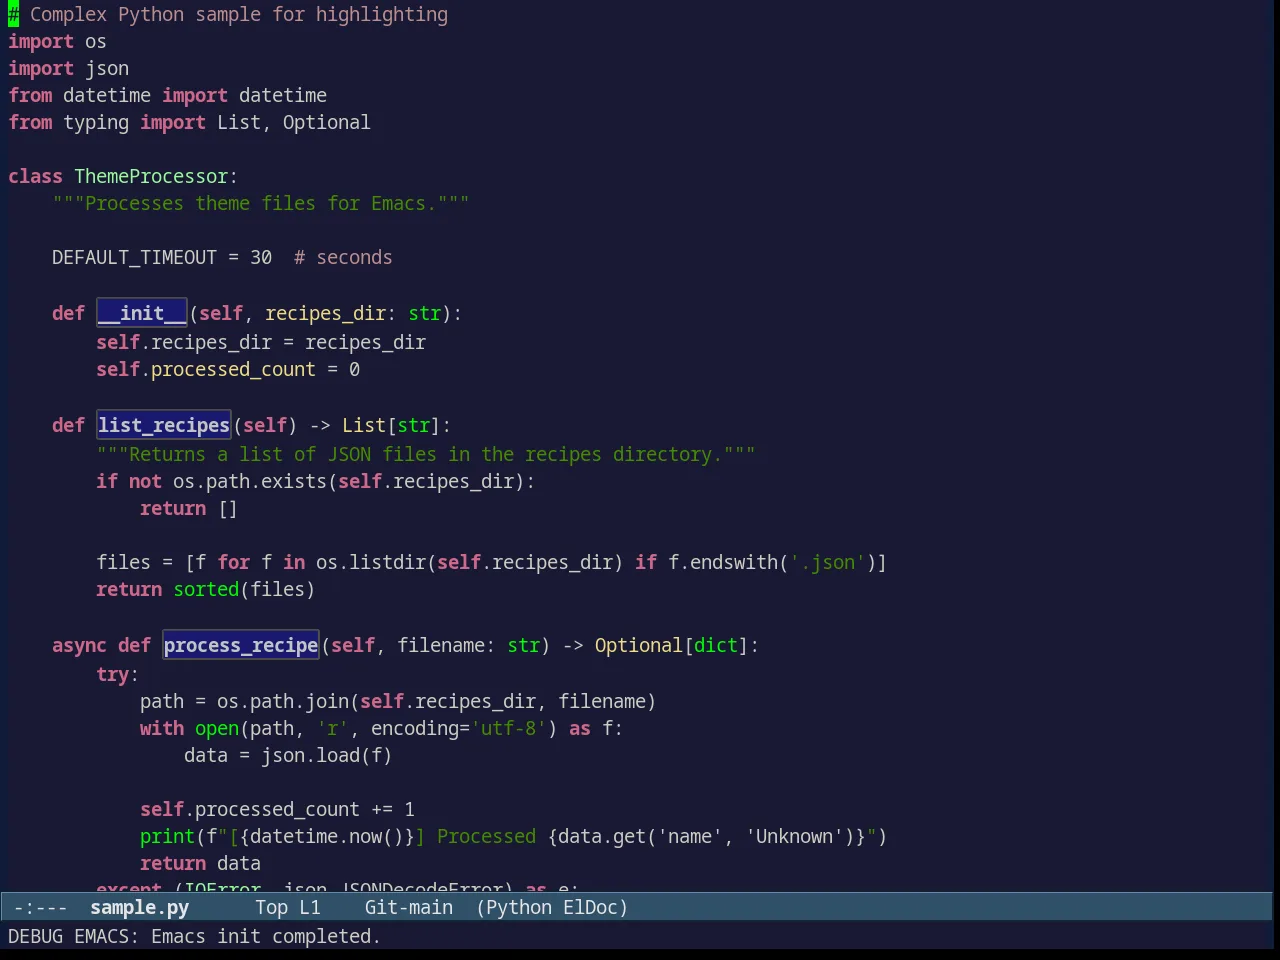Click the Git-main version control indicator

click(408, 907)
